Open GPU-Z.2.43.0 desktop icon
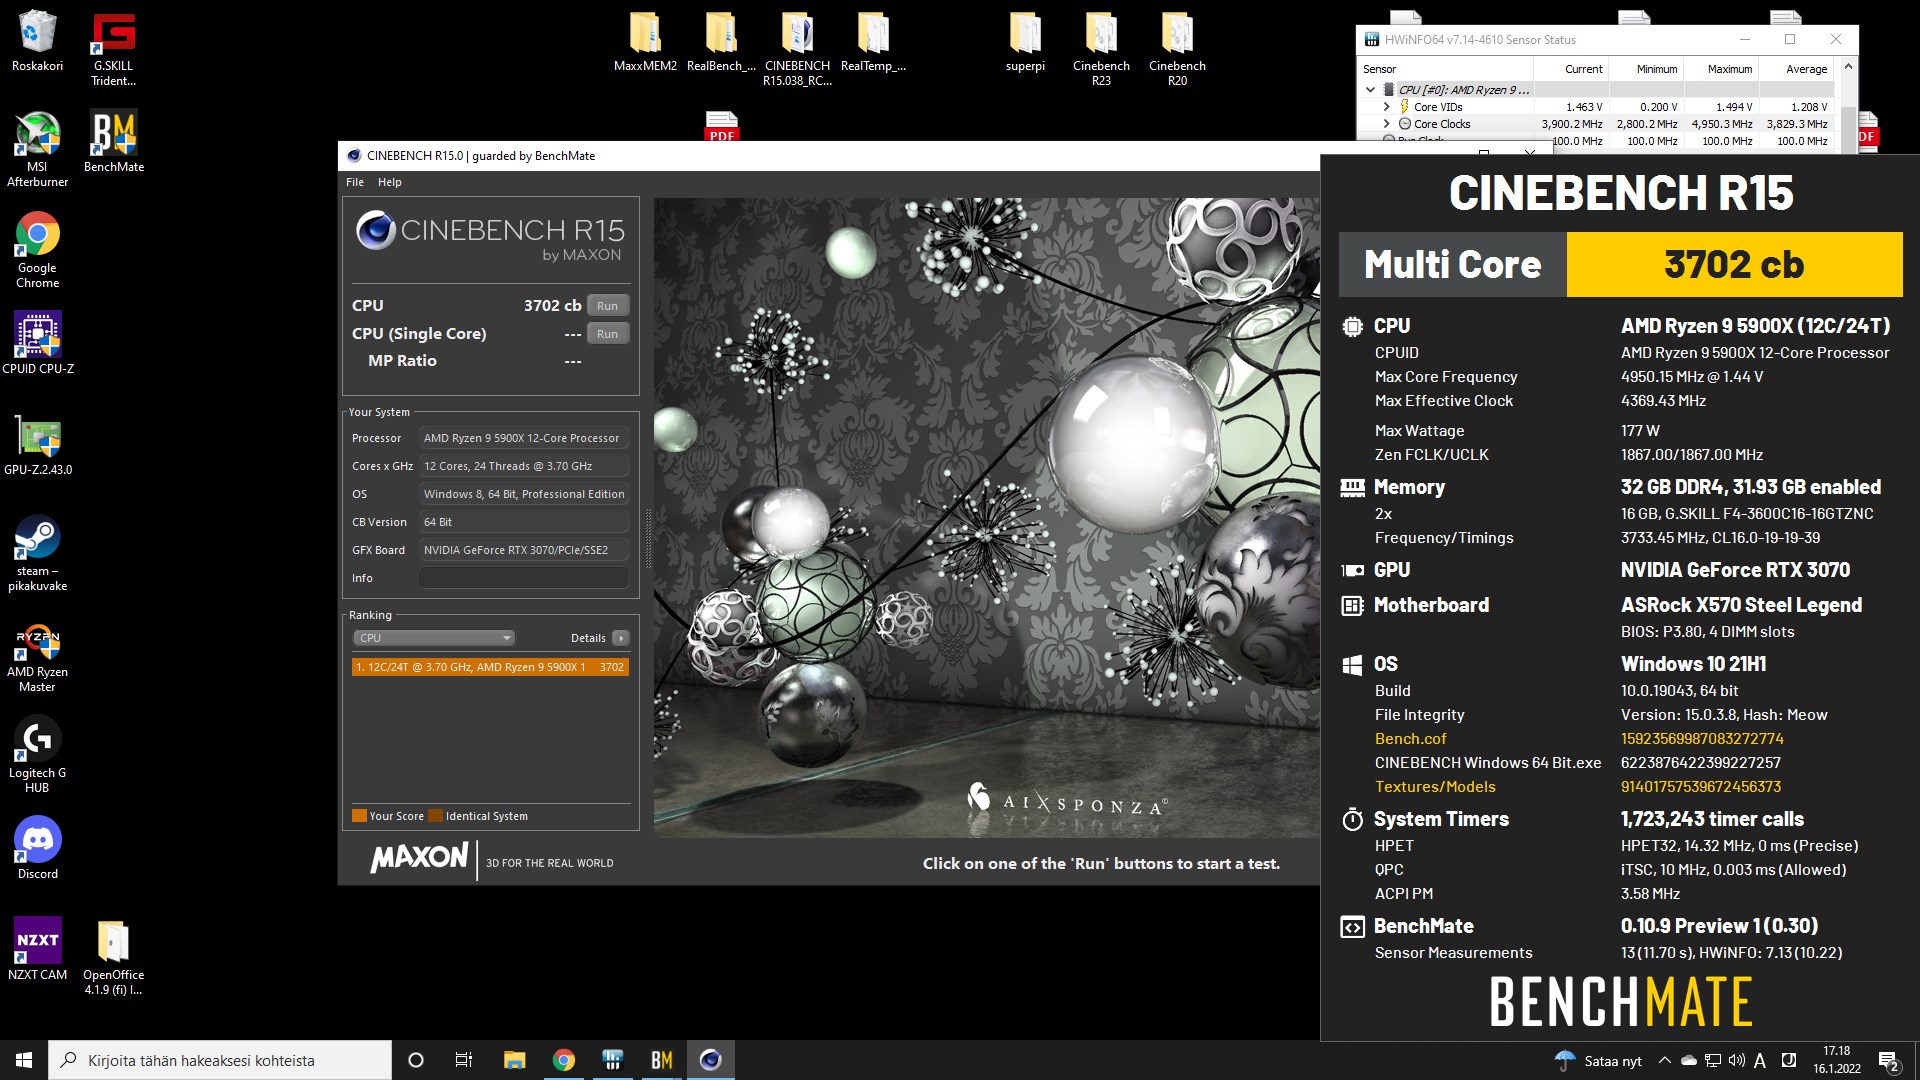This screenshot has width=1920, height=1080. pos(37,444)
